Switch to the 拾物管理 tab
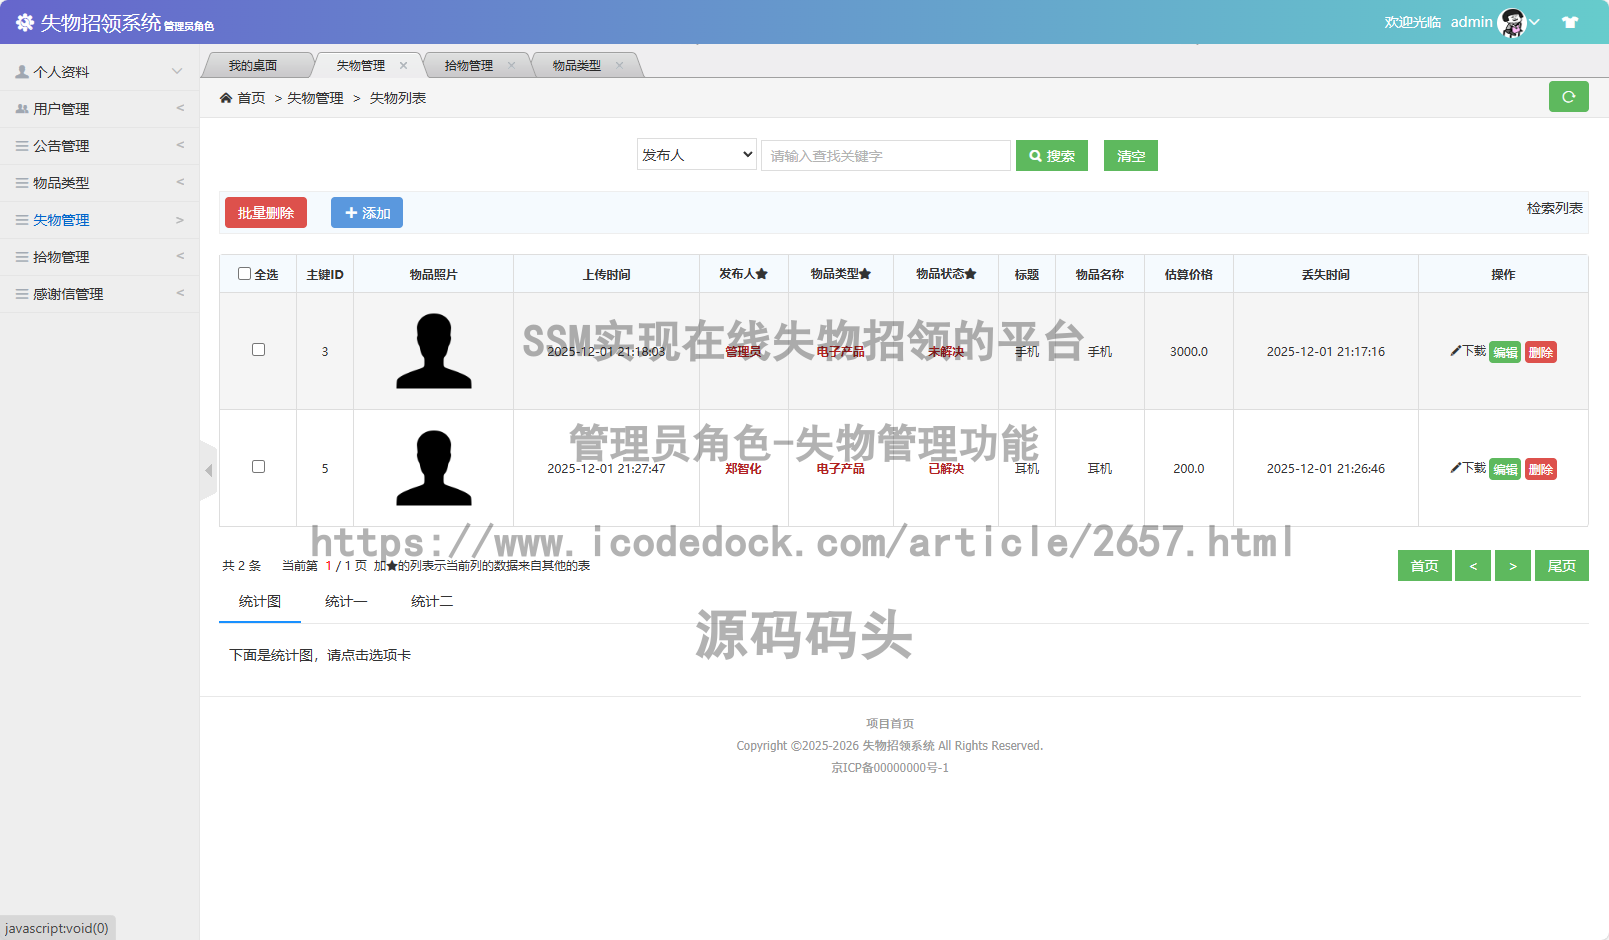This screenshot has height=940, width=1609. pyautogui.click(x=468, y=66)
